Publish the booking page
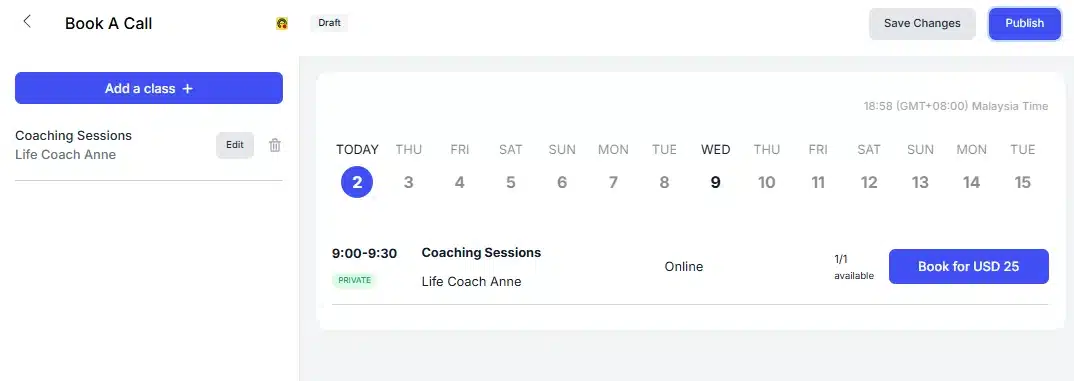 1025,23
